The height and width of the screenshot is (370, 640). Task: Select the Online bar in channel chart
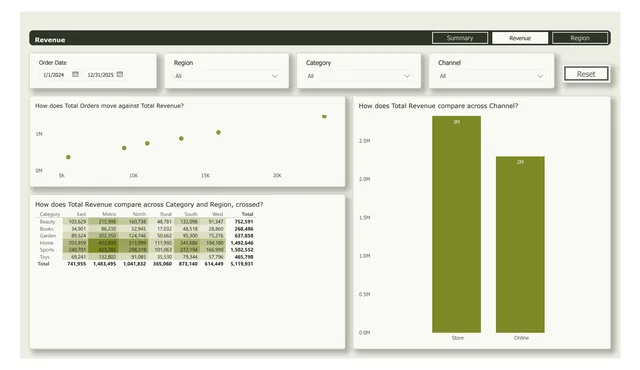point(520,244)
